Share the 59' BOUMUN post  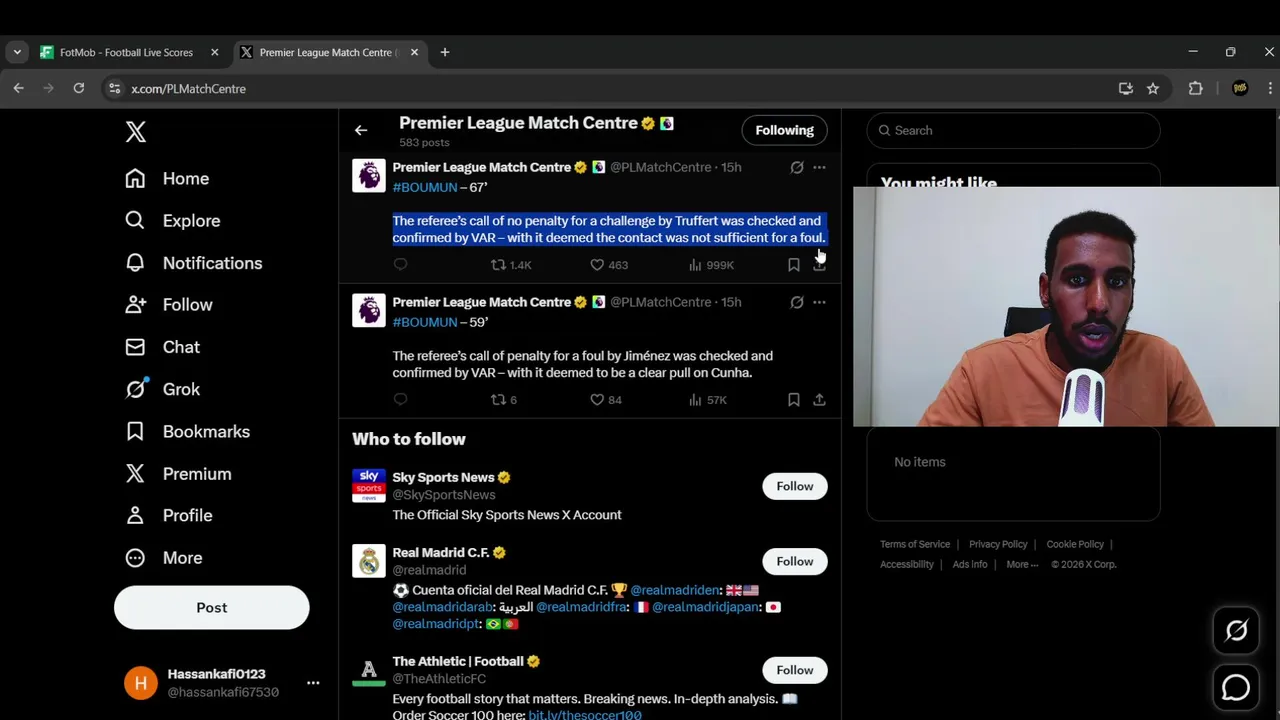pyautogui.click(x=819, y=400)
